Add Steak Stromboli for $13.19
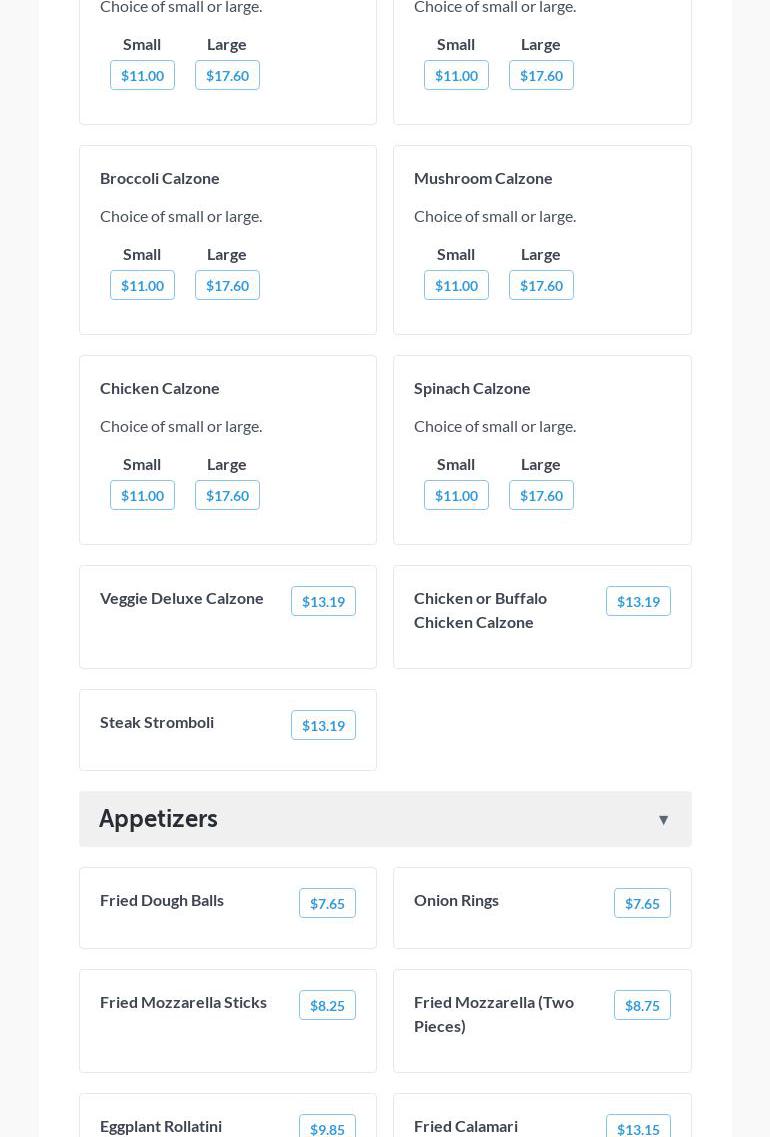Image resolution: width=770 pixels, height=1137 pixels. point(323,726)
